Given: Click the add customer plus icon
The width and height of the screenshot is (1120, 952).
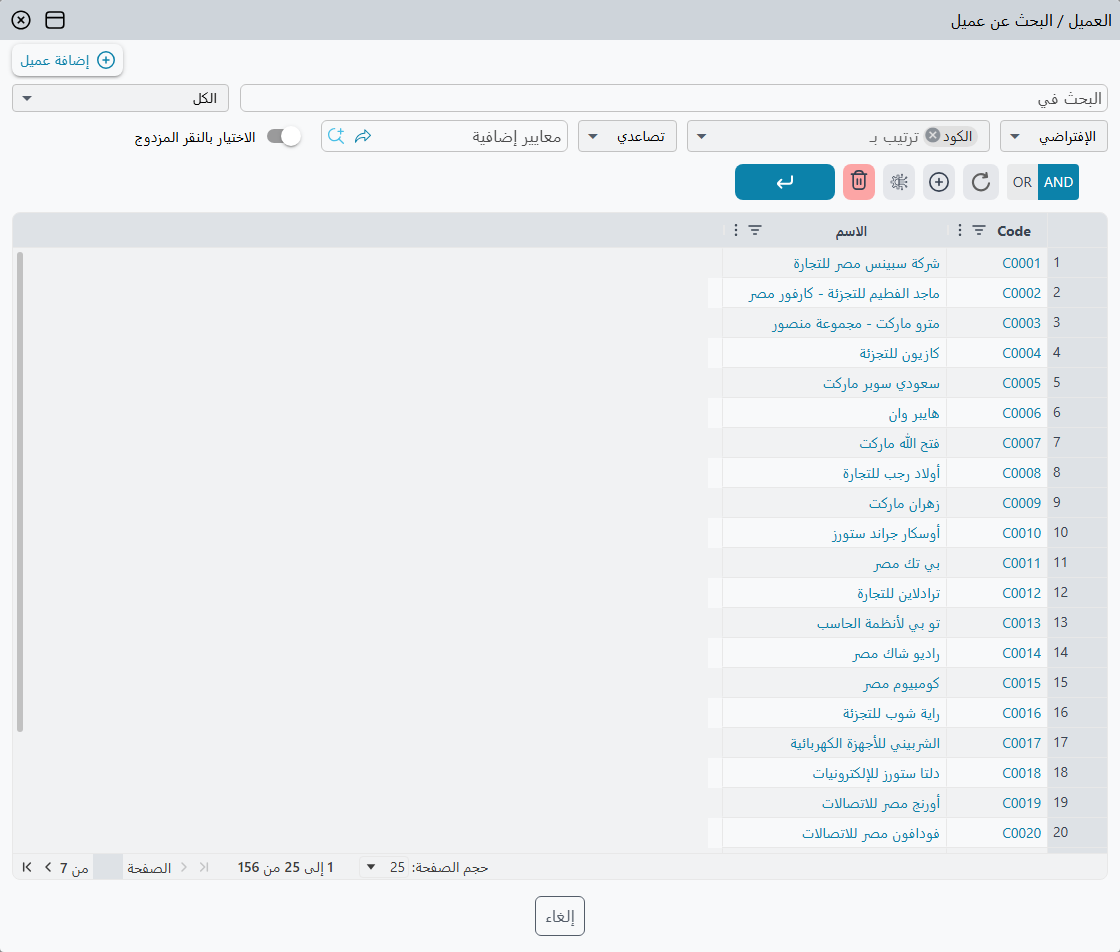Looking at the screenshot, I should click(106, 60).
